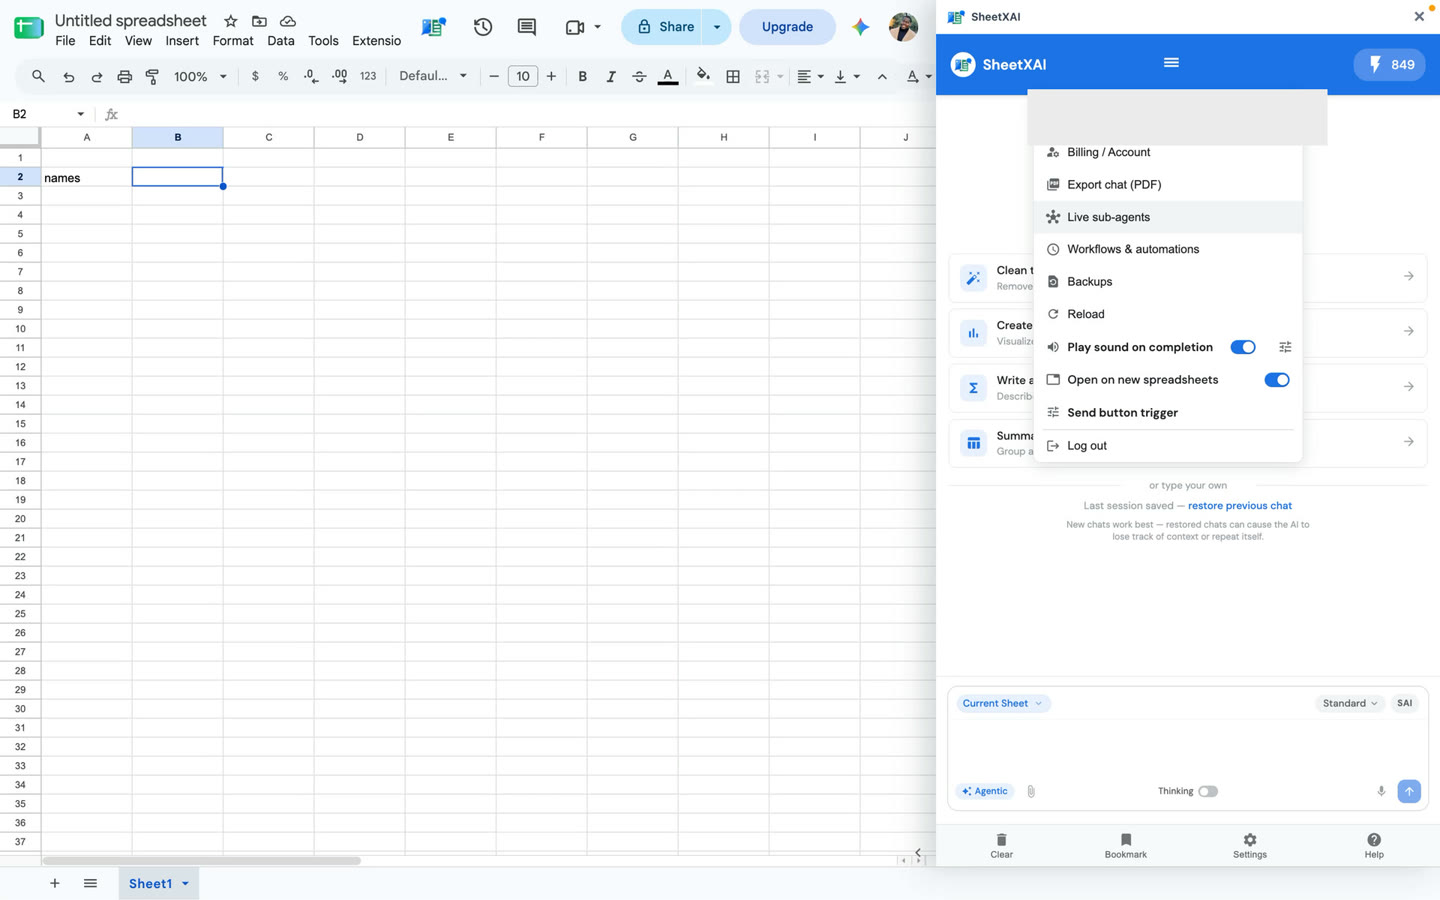Turn off Play sound on completion
Image resolution: width=1440 pixels, height=900 pixels.
pos(1243,347)
